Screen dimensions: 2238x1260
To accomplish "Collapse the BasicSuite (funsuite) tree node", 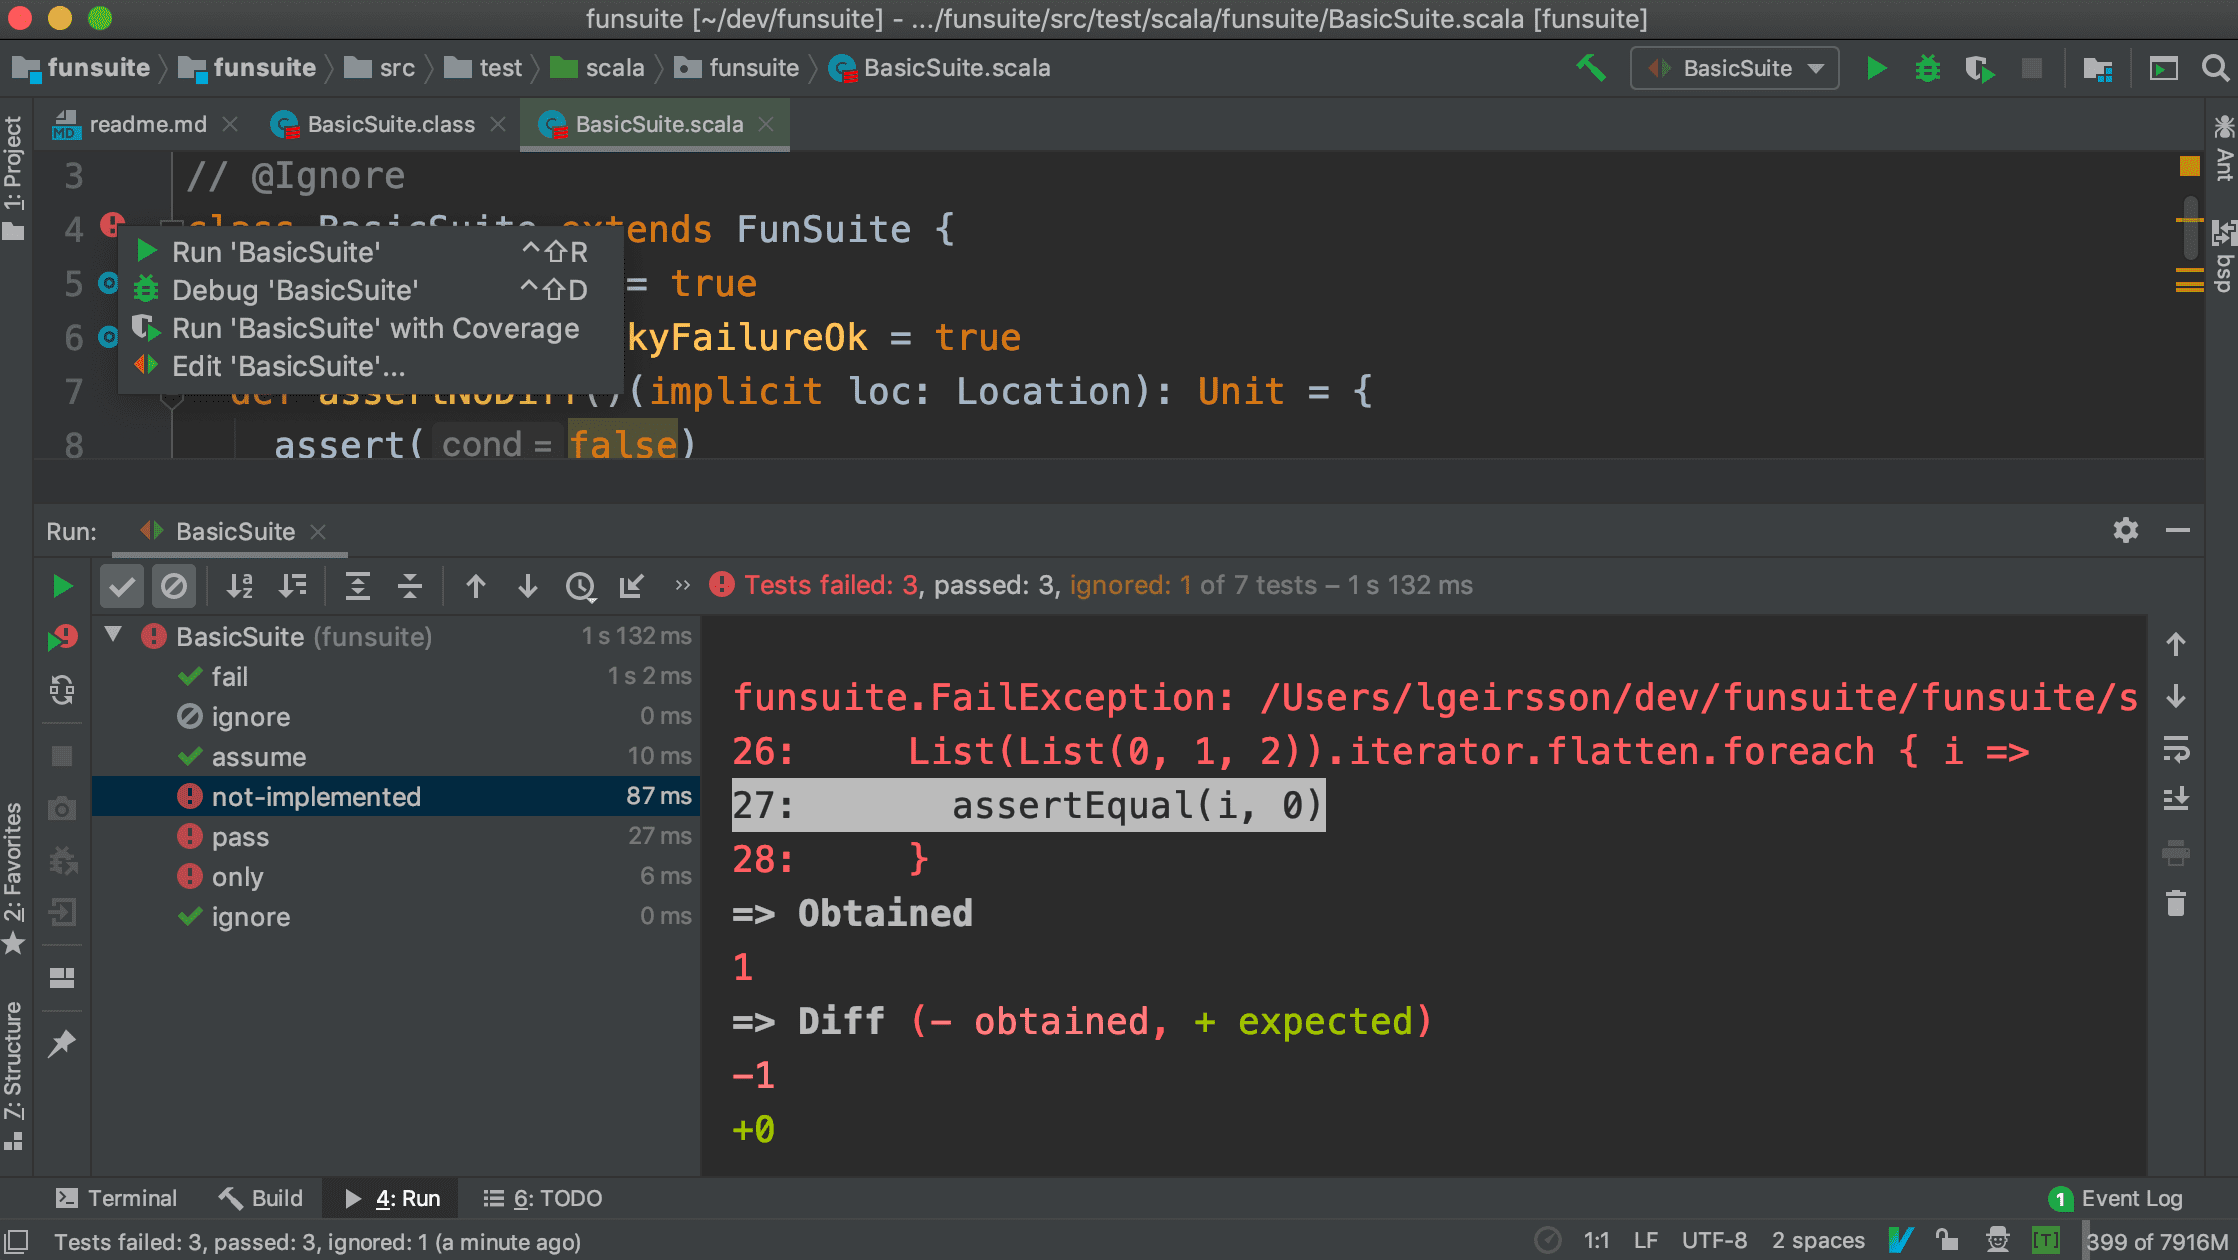I will (x=113, y=635).
